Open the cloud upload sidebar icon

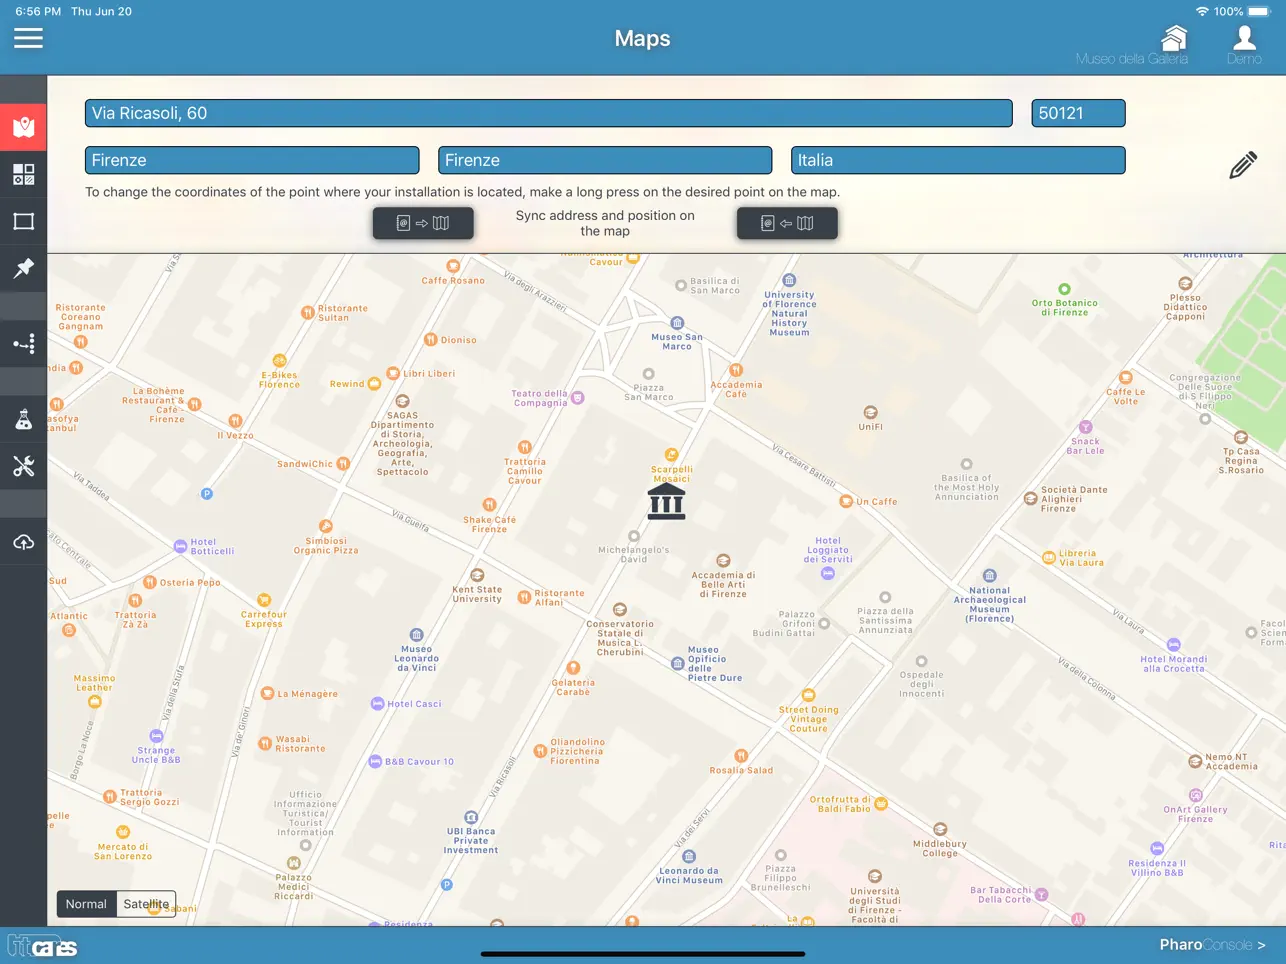23,542
